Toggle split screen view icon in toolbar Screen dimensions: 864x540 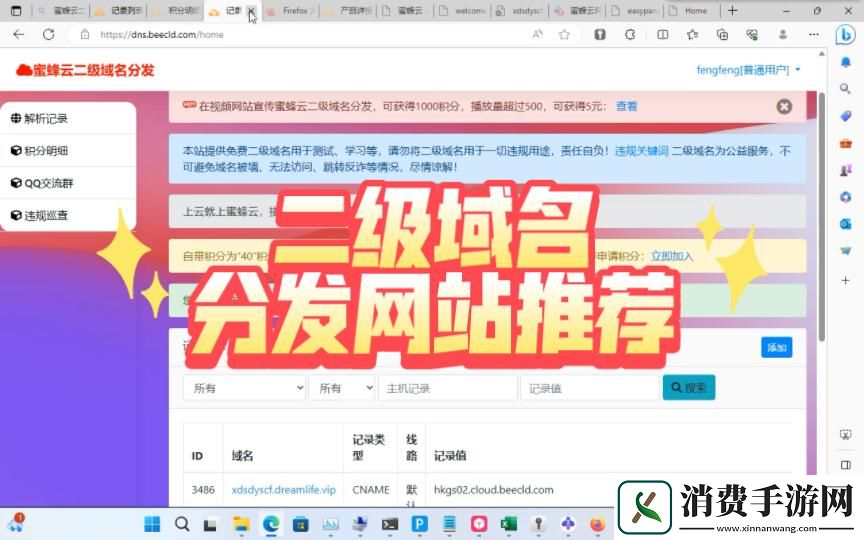click(663, 34)
